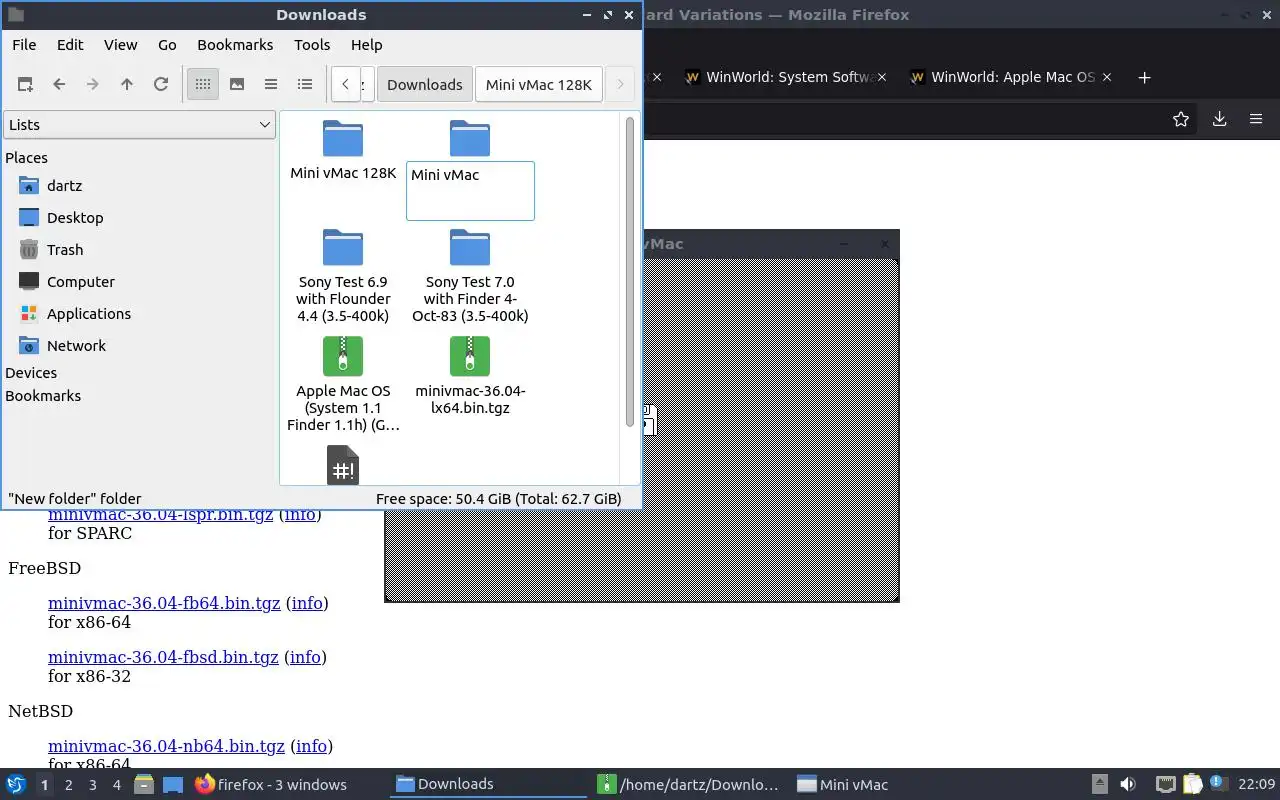The width and height of the screenshot is (1280, 800).
Task: Select Trash in Places sidebar
Action: (65, 250)
